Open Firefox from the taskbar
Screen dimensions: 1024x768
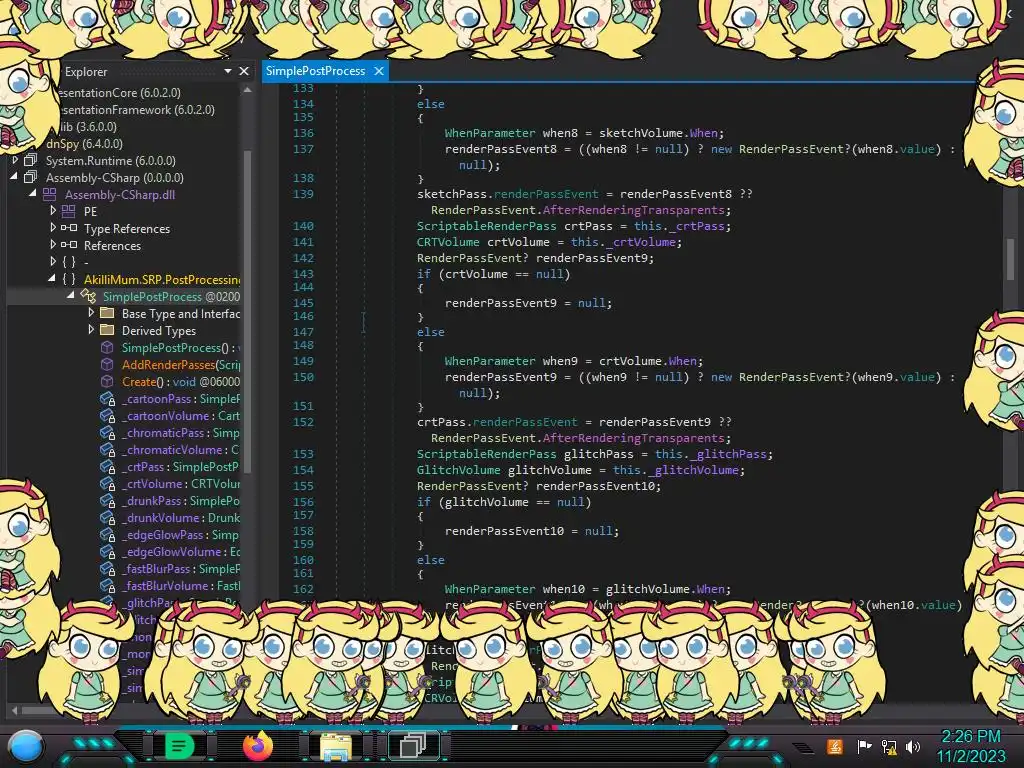(257, 745)
